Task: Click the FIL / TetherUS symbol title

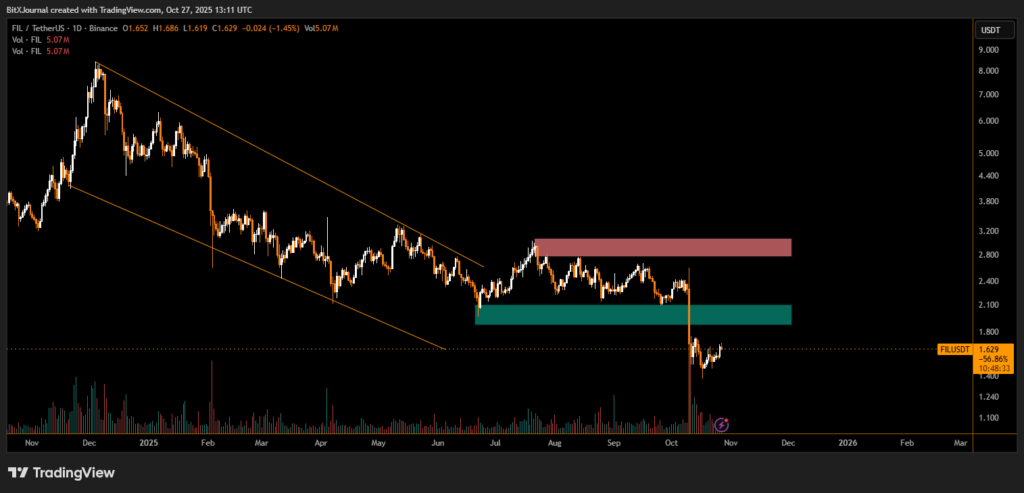Action: coord(46,29)
